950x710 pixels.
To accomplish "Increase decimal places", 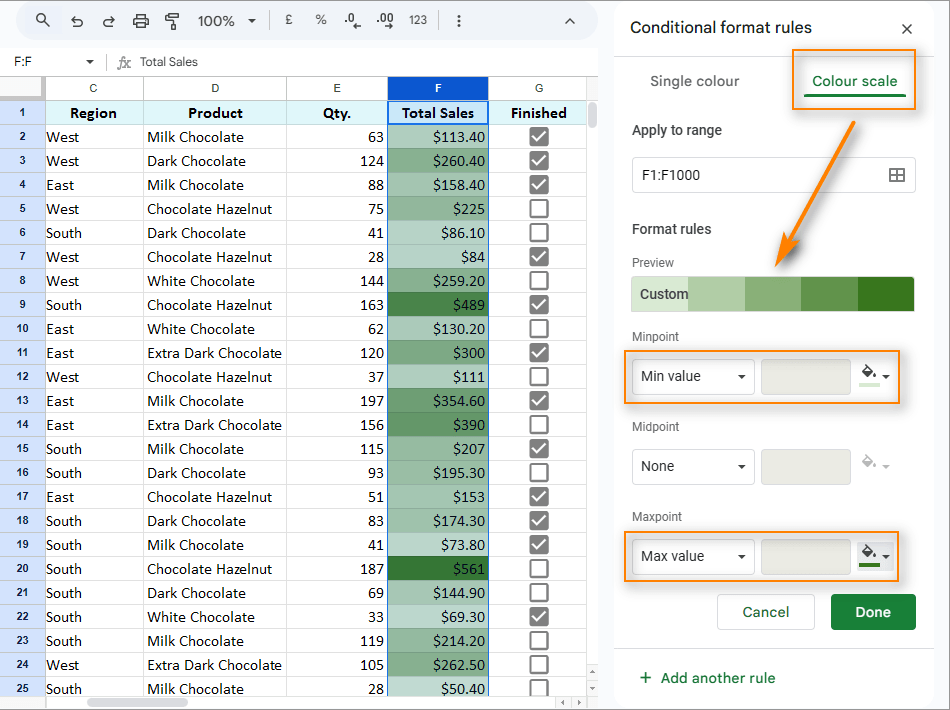I will coord(387,20).
